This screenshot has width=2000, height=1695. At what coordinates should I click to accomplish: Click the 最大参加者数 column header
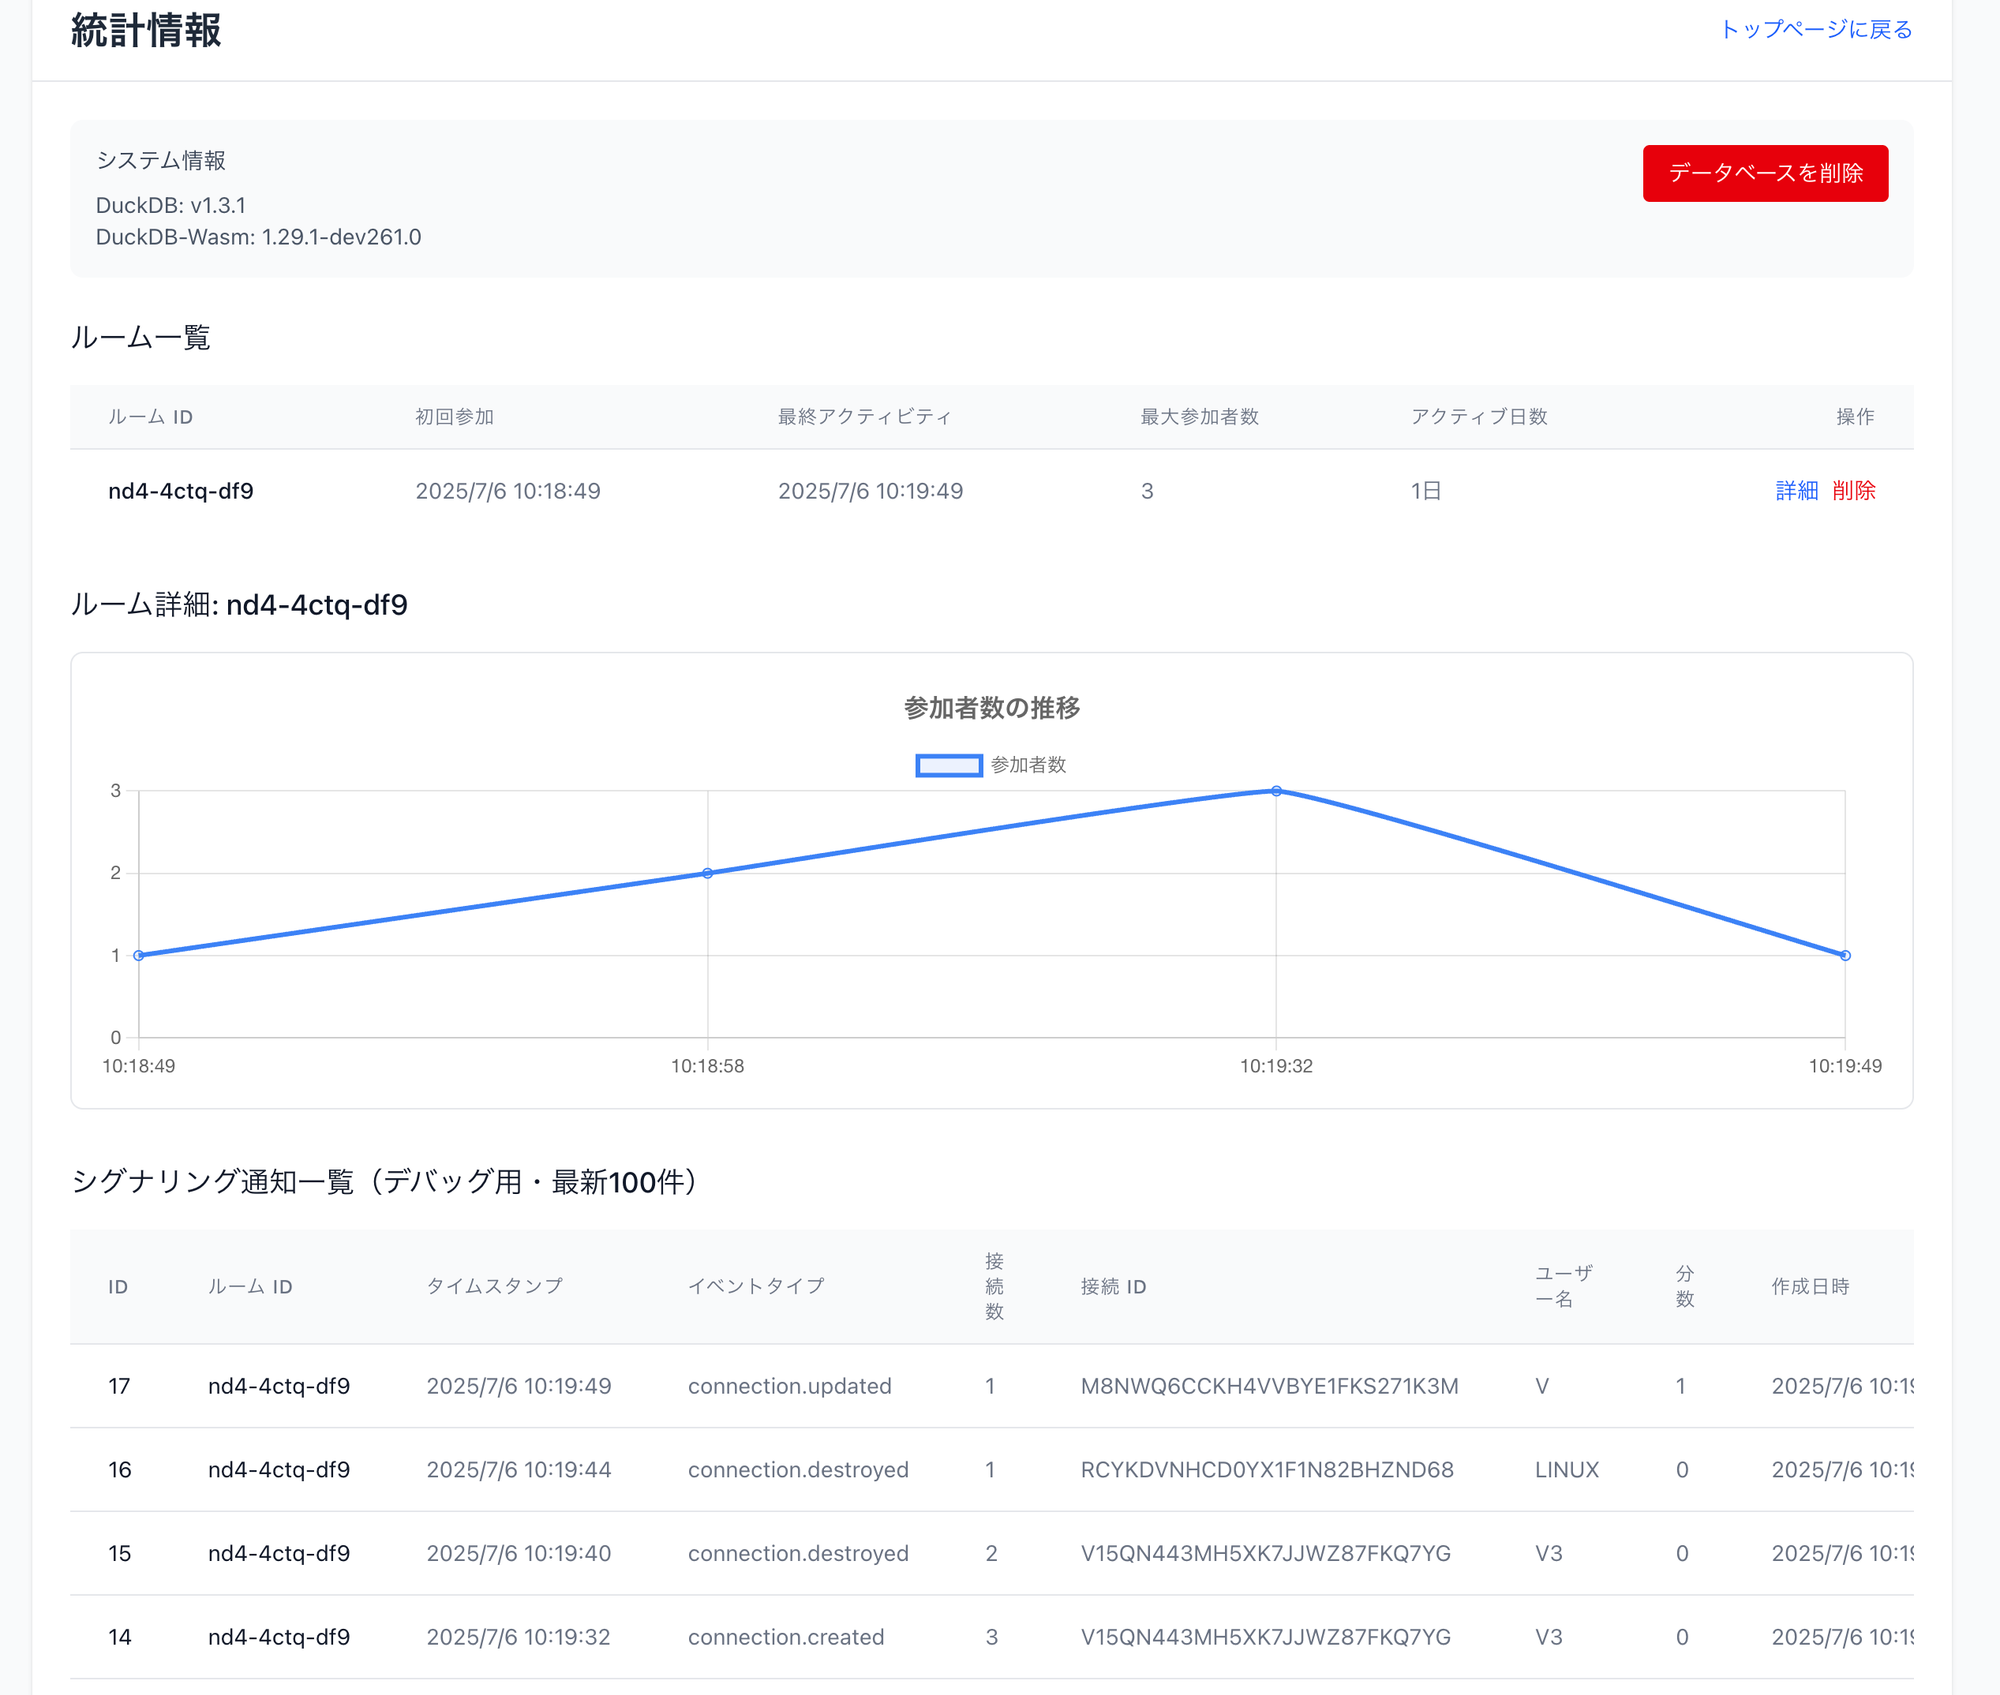1199,417
